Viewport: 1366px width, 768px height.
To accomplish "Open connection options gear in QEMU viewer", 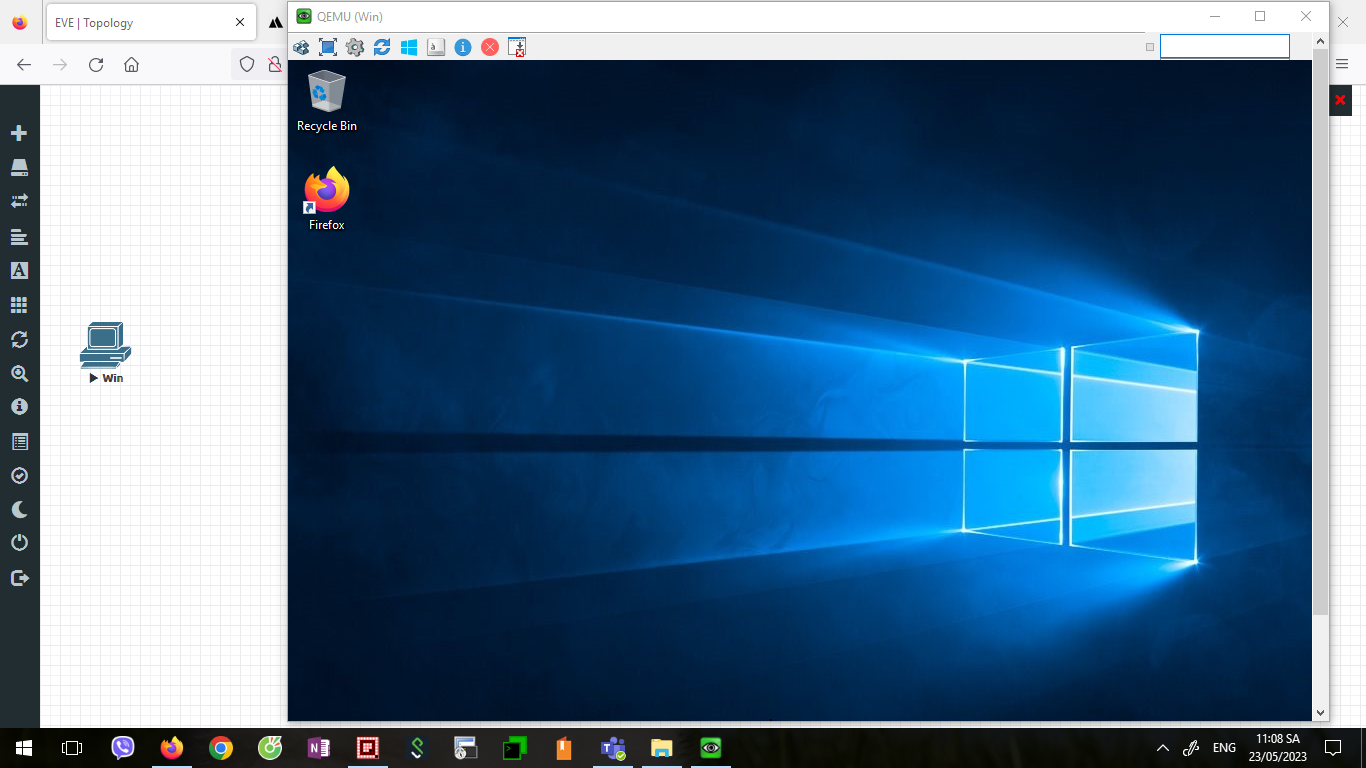I will coord(355,47).
